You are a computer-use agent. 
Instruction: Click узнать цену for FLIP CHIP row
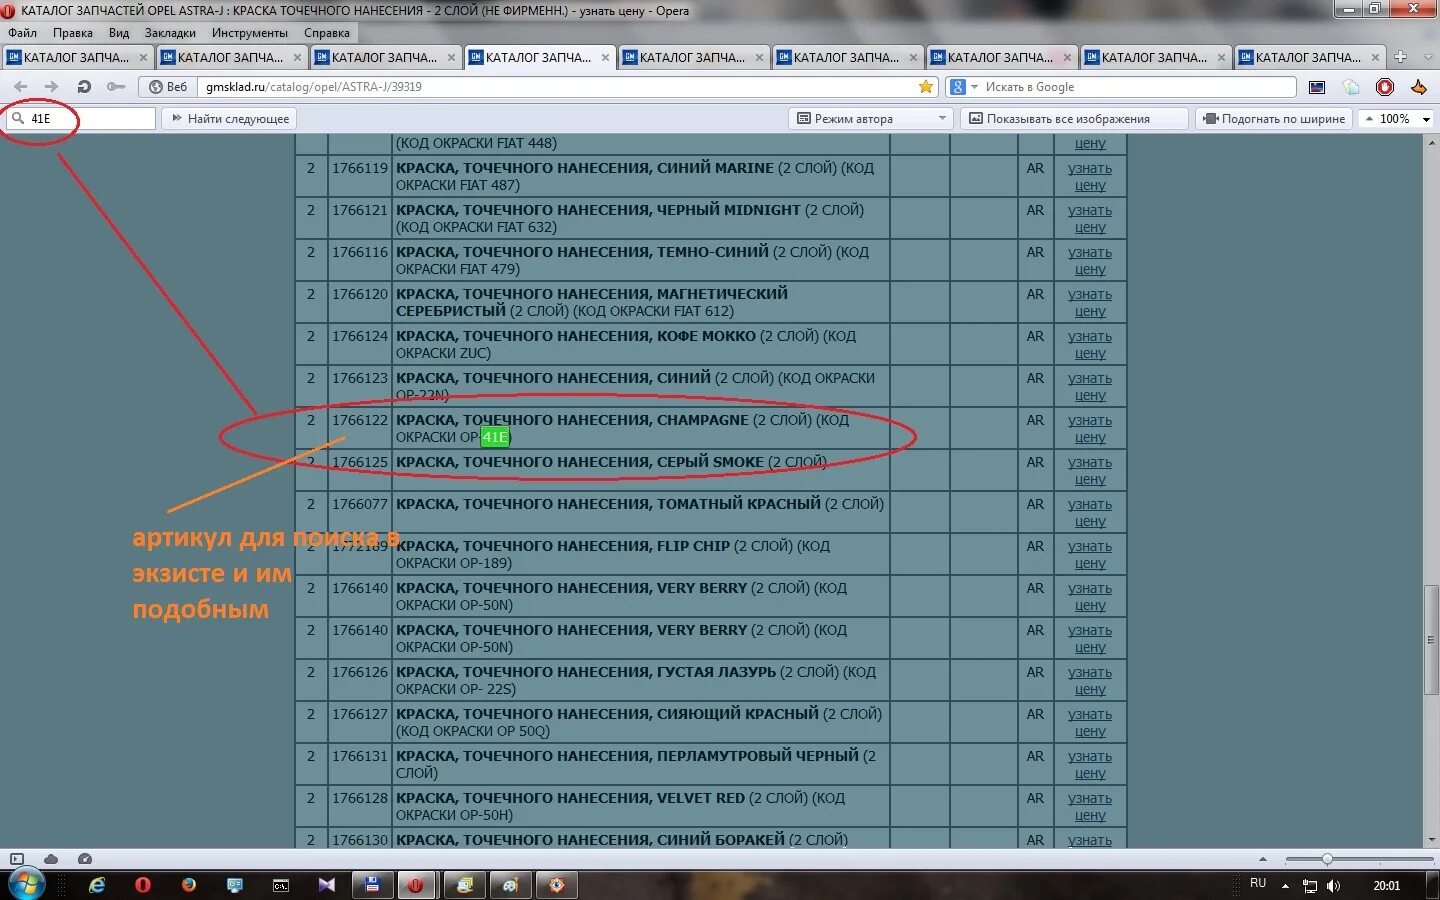(1089, 555)
